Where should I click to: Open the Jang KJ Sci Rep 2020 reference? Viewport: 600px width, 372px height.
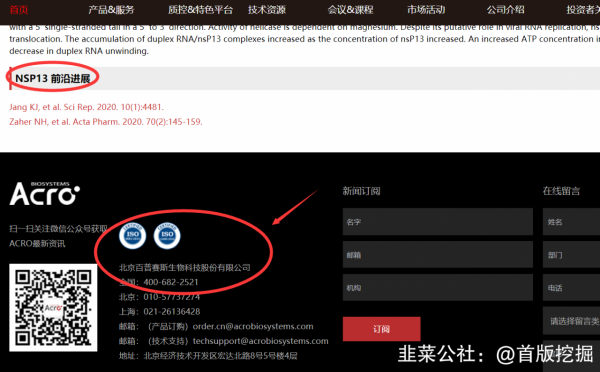coord(86,107)
